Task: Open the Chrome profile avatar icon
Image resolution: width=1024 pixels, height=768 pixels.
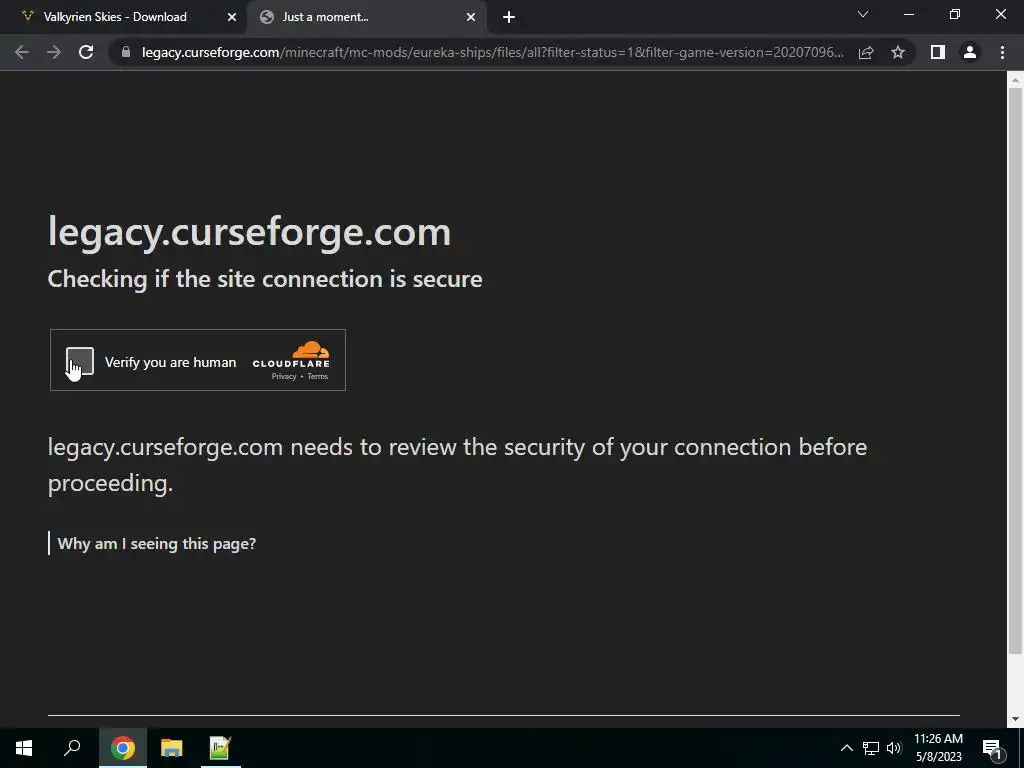Action: (x=970, y=52)
